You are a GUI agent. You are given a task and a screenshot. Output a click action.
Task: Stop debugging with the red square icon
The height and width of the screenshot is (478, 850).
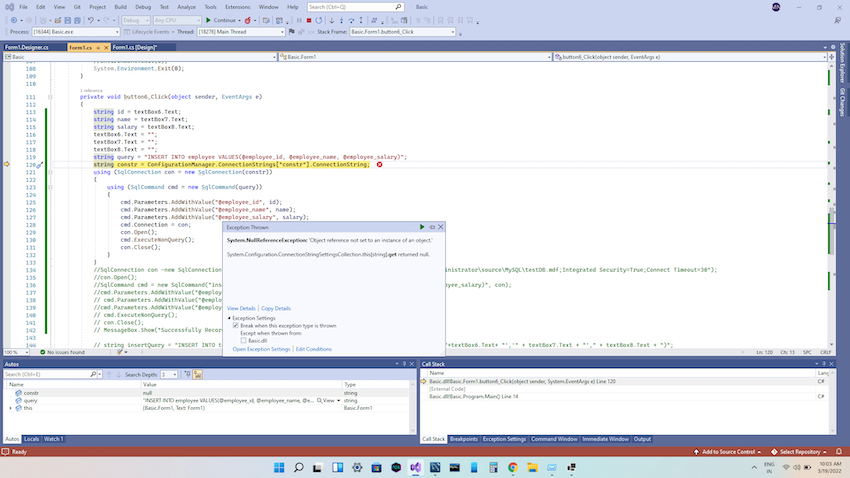[308, 20]
